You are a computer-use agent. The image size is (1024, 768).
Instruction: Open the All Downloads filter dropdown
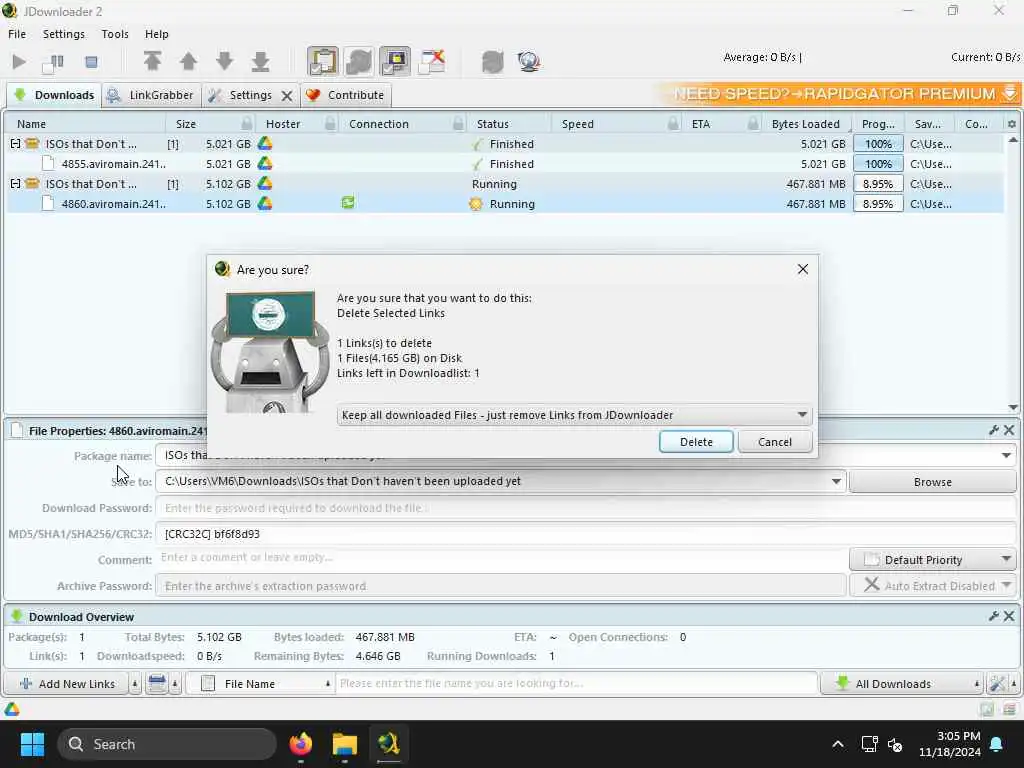(x=902, y=684)
